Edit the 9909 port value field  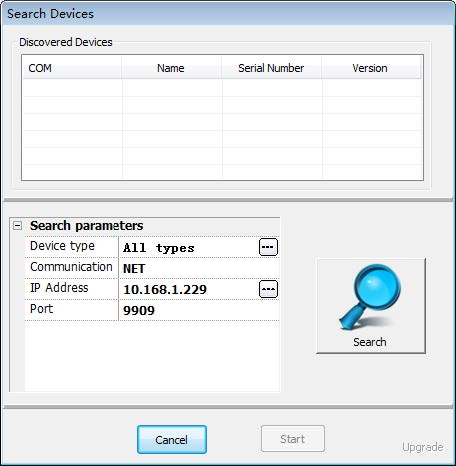point(199,310)
